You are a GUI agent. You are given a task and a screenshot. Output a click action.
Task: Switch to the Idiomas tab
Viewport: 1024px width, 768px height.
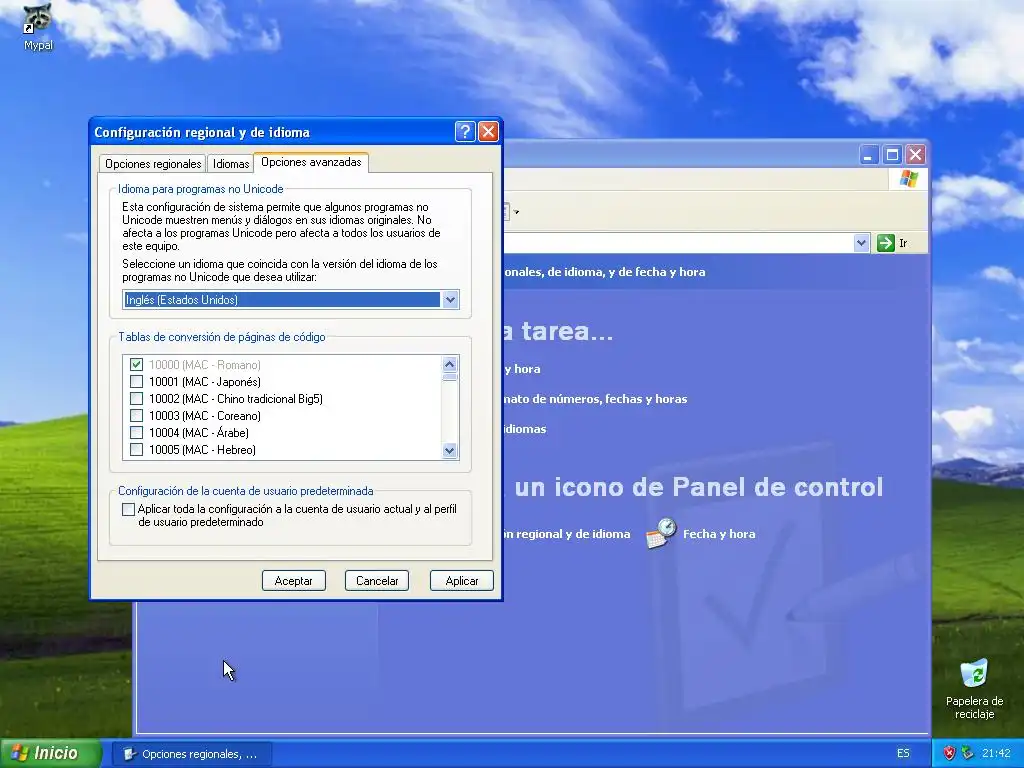pos(231,164)
